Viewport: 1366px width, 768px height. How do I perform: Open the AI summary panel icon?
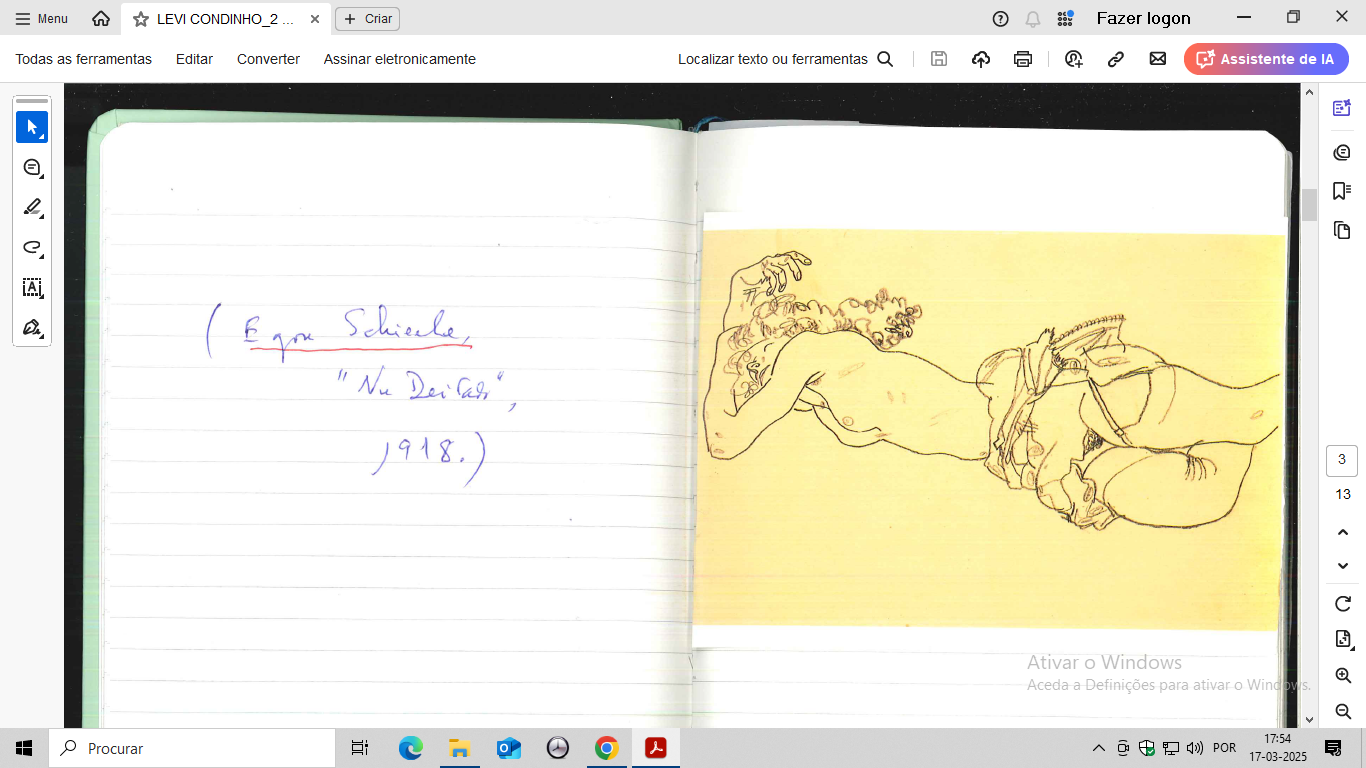[x=1342, y=108]
